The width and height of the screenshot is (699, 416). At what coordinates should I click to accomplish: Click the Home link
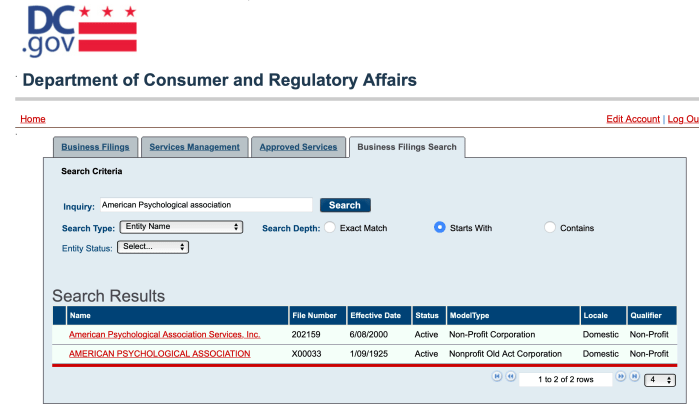[33, 119]
